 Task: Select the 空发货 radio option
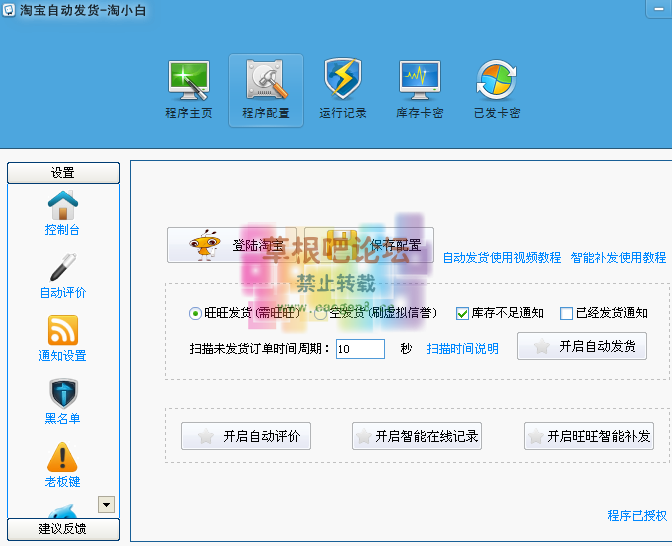(x=321, y=313)
